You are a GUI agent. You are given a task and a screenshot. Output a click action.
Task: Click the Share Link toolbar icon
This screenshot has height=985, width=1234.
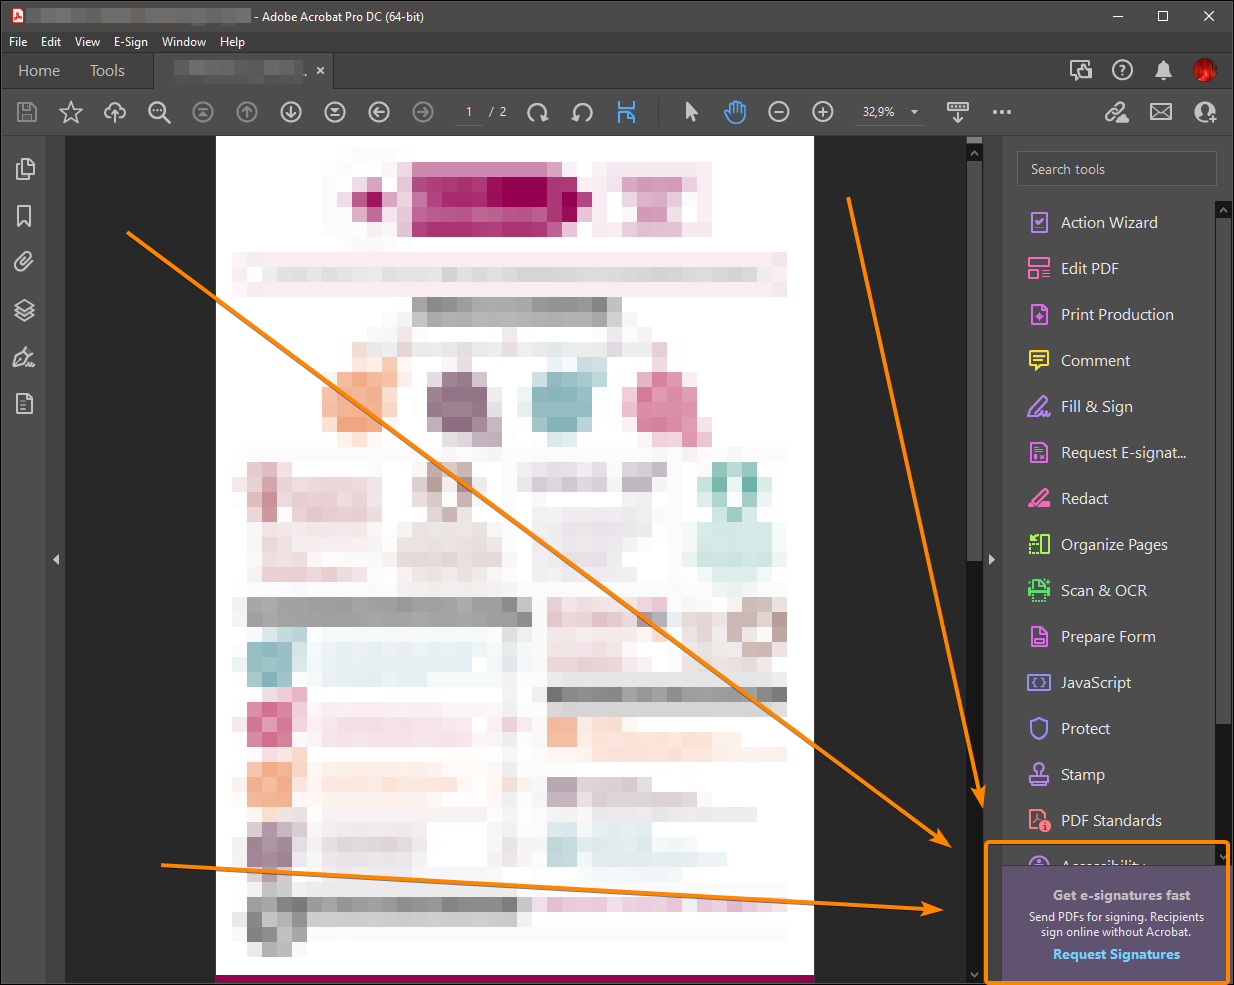[1116, 112]
